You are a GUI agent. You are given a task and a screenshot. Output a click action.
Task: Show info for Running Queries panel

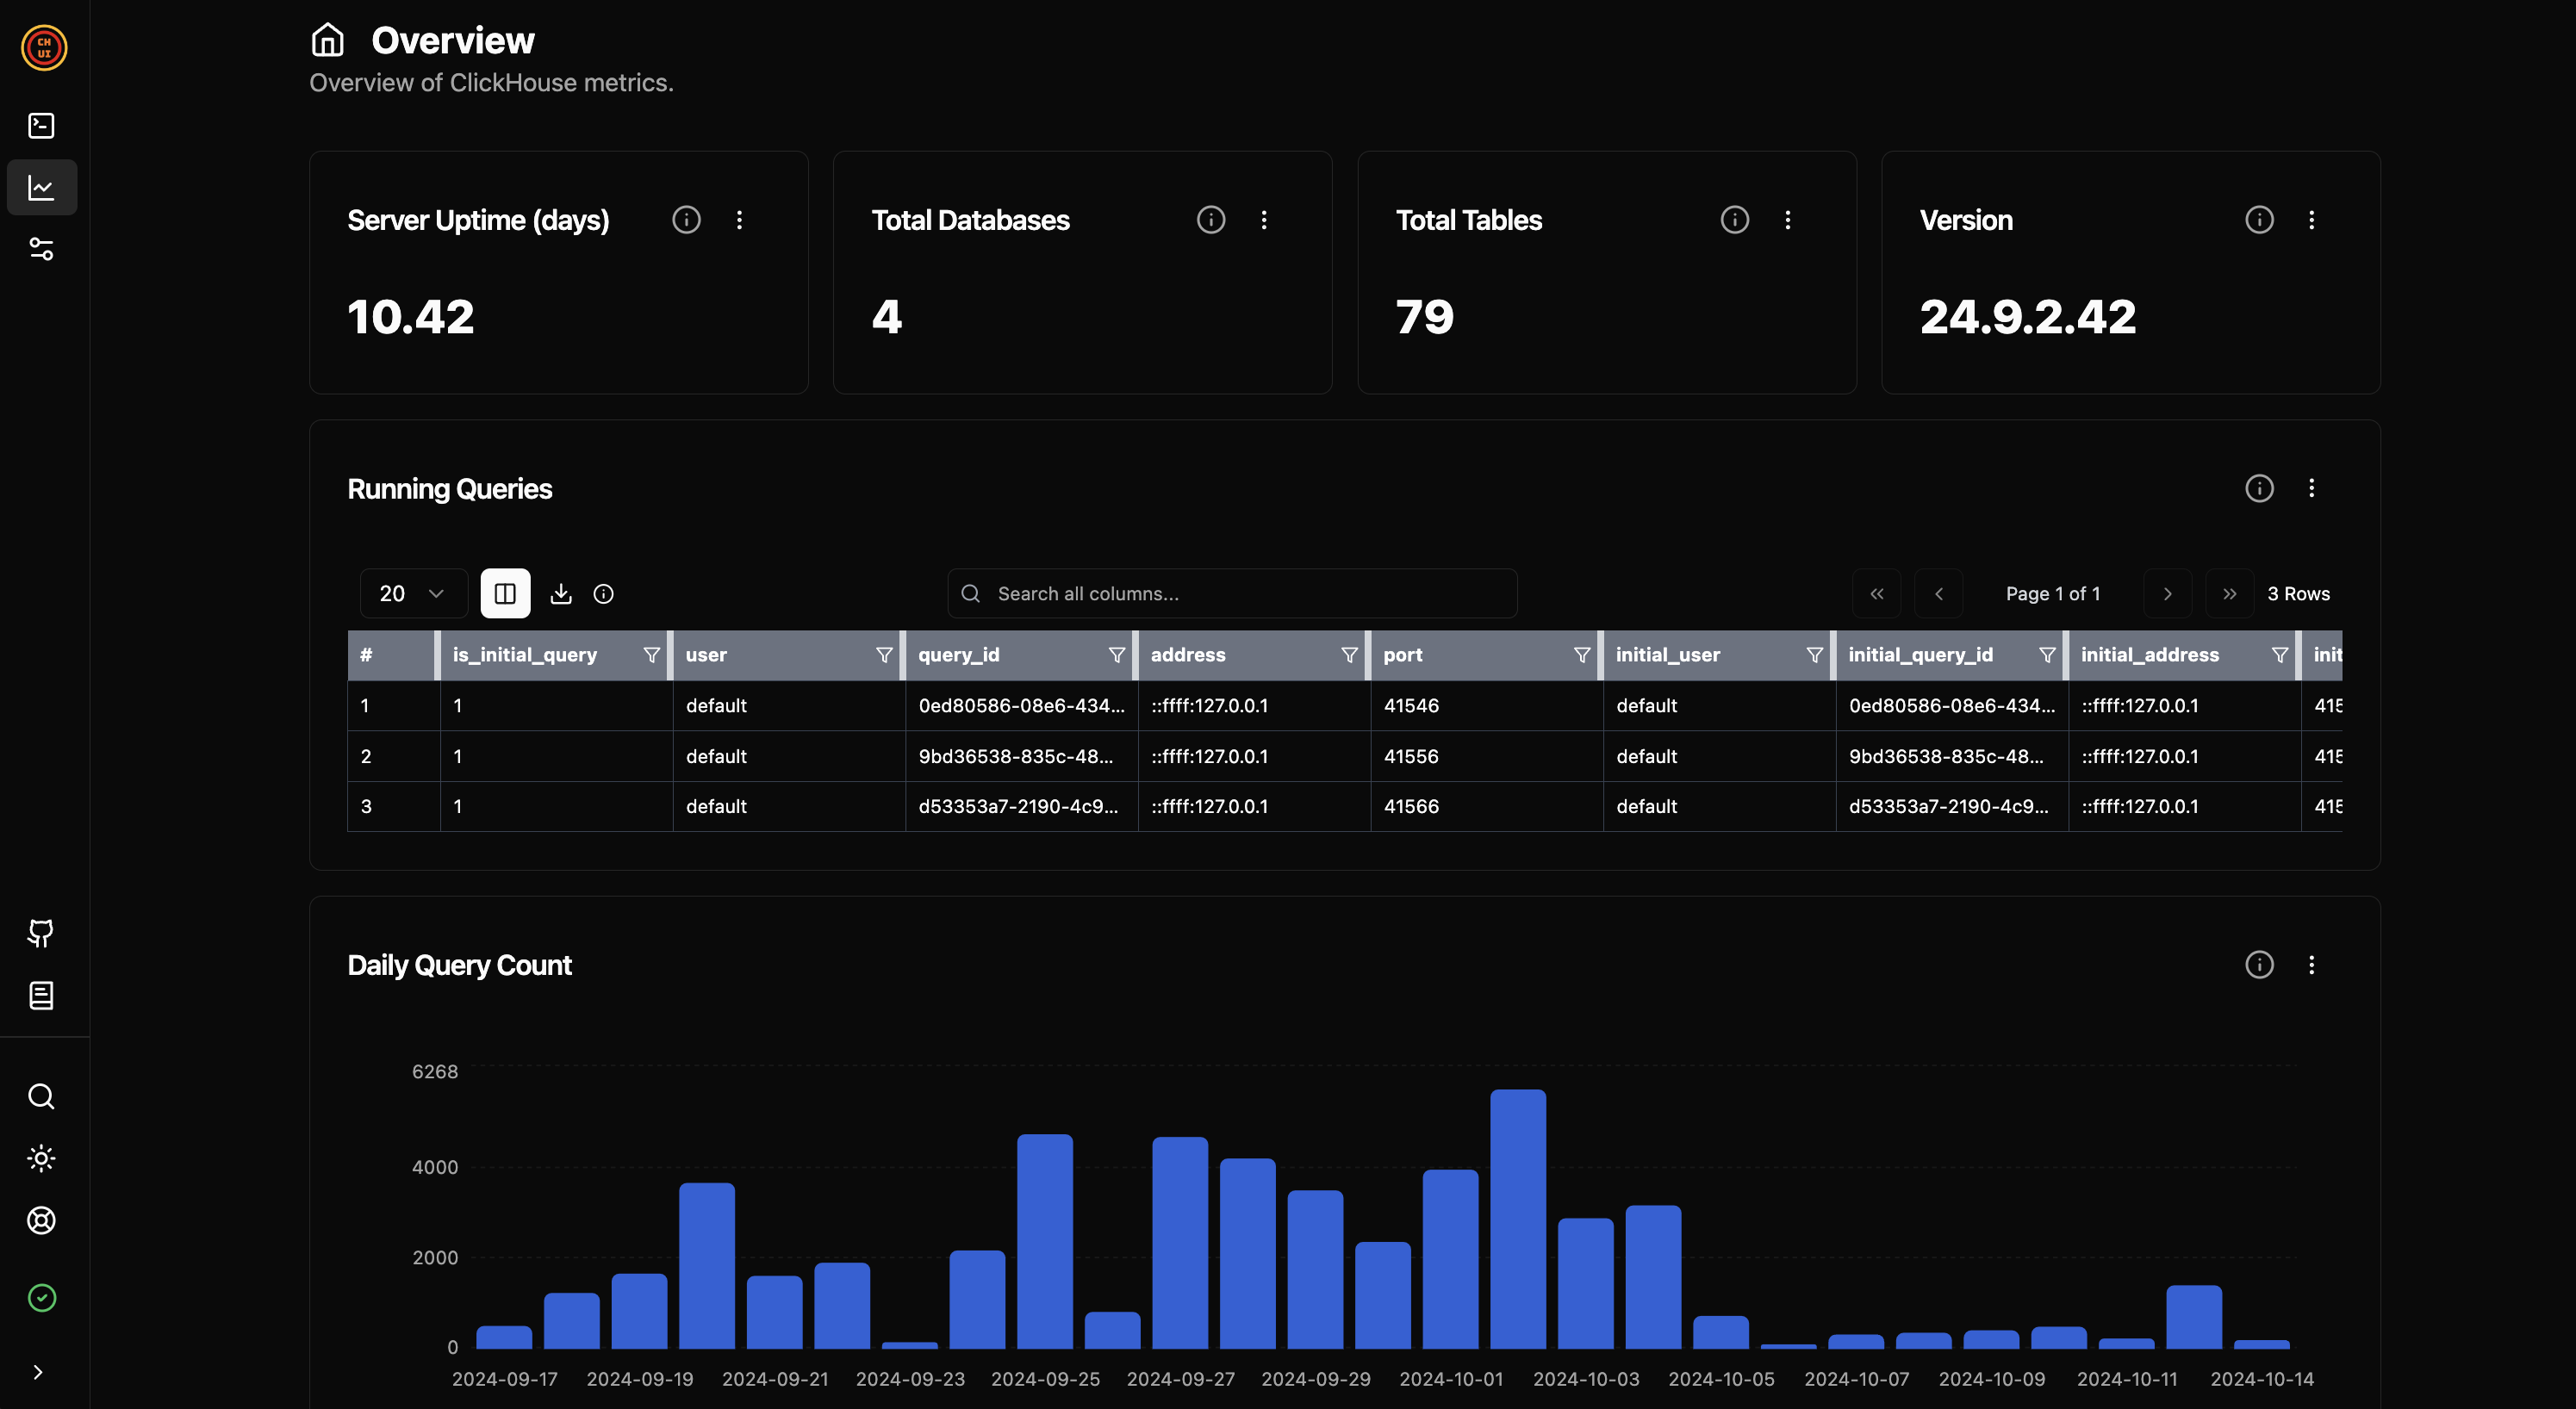click(2260, 488)
